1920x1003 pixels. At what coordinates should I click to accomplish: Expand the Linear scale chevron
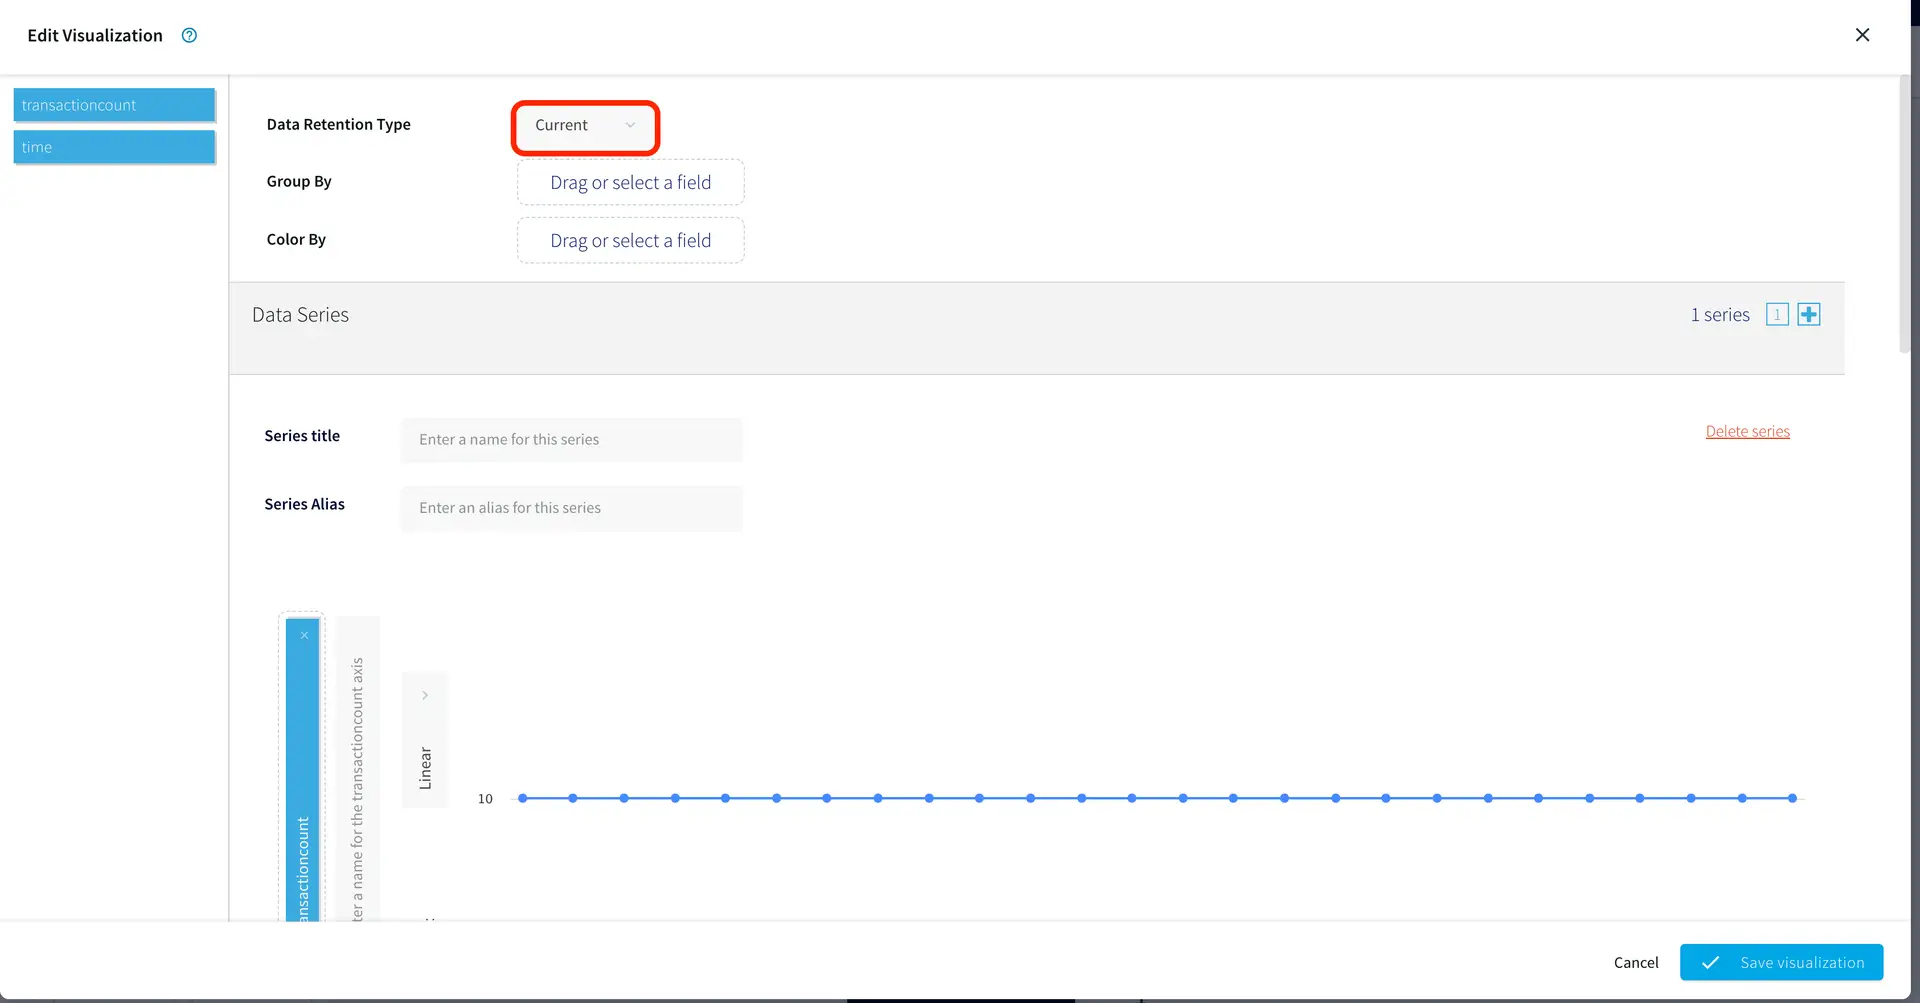point(425,695)
